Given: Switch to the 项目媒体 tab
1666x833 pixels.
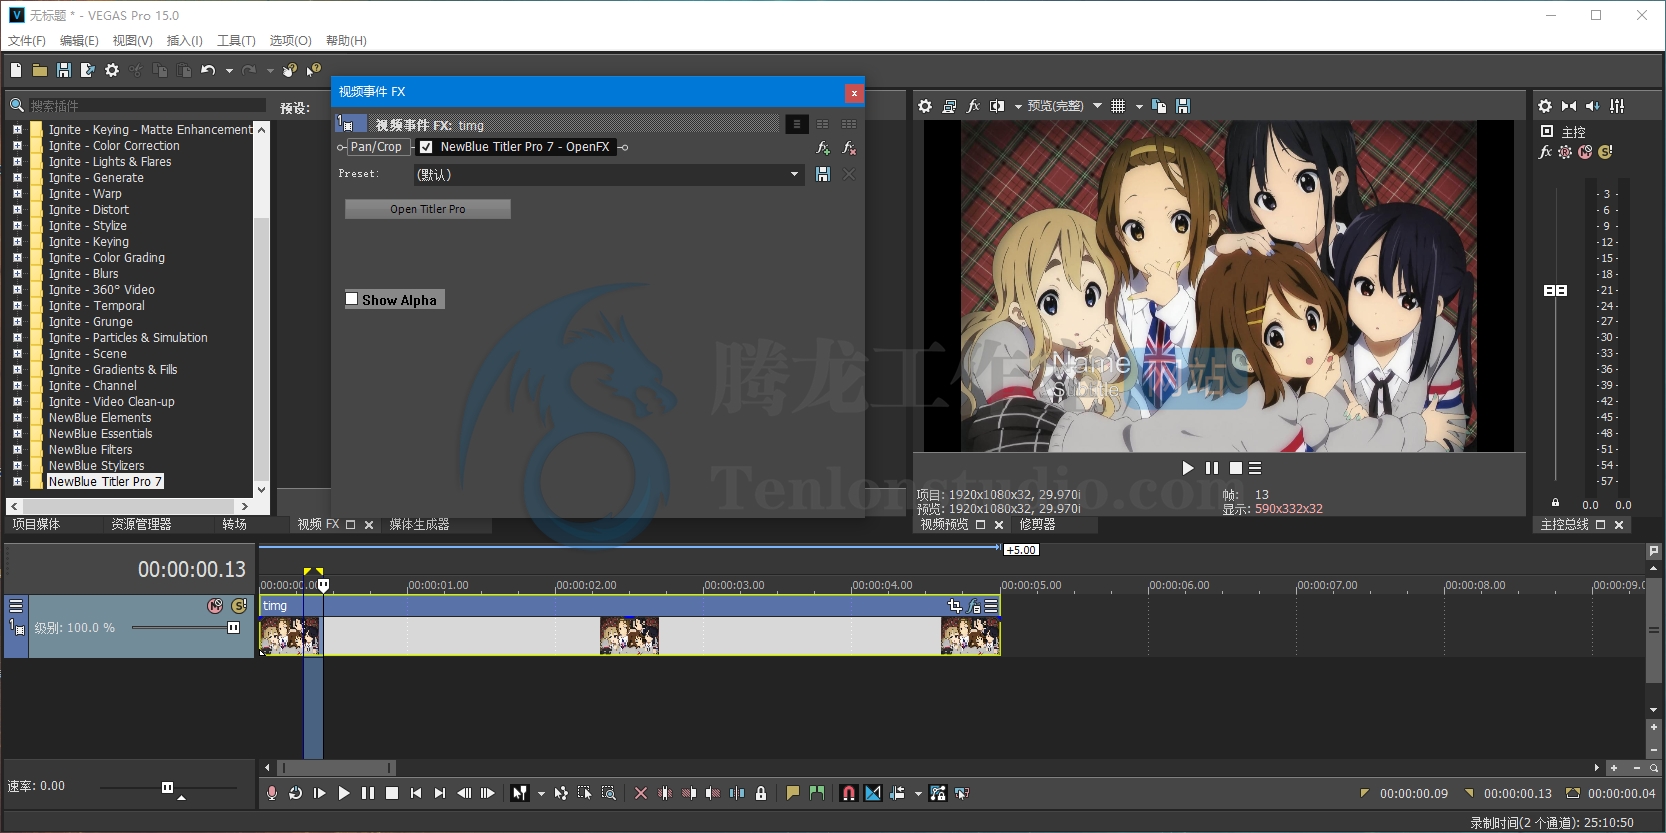Looking at the screenshot, I should click(x=36, y=525).
